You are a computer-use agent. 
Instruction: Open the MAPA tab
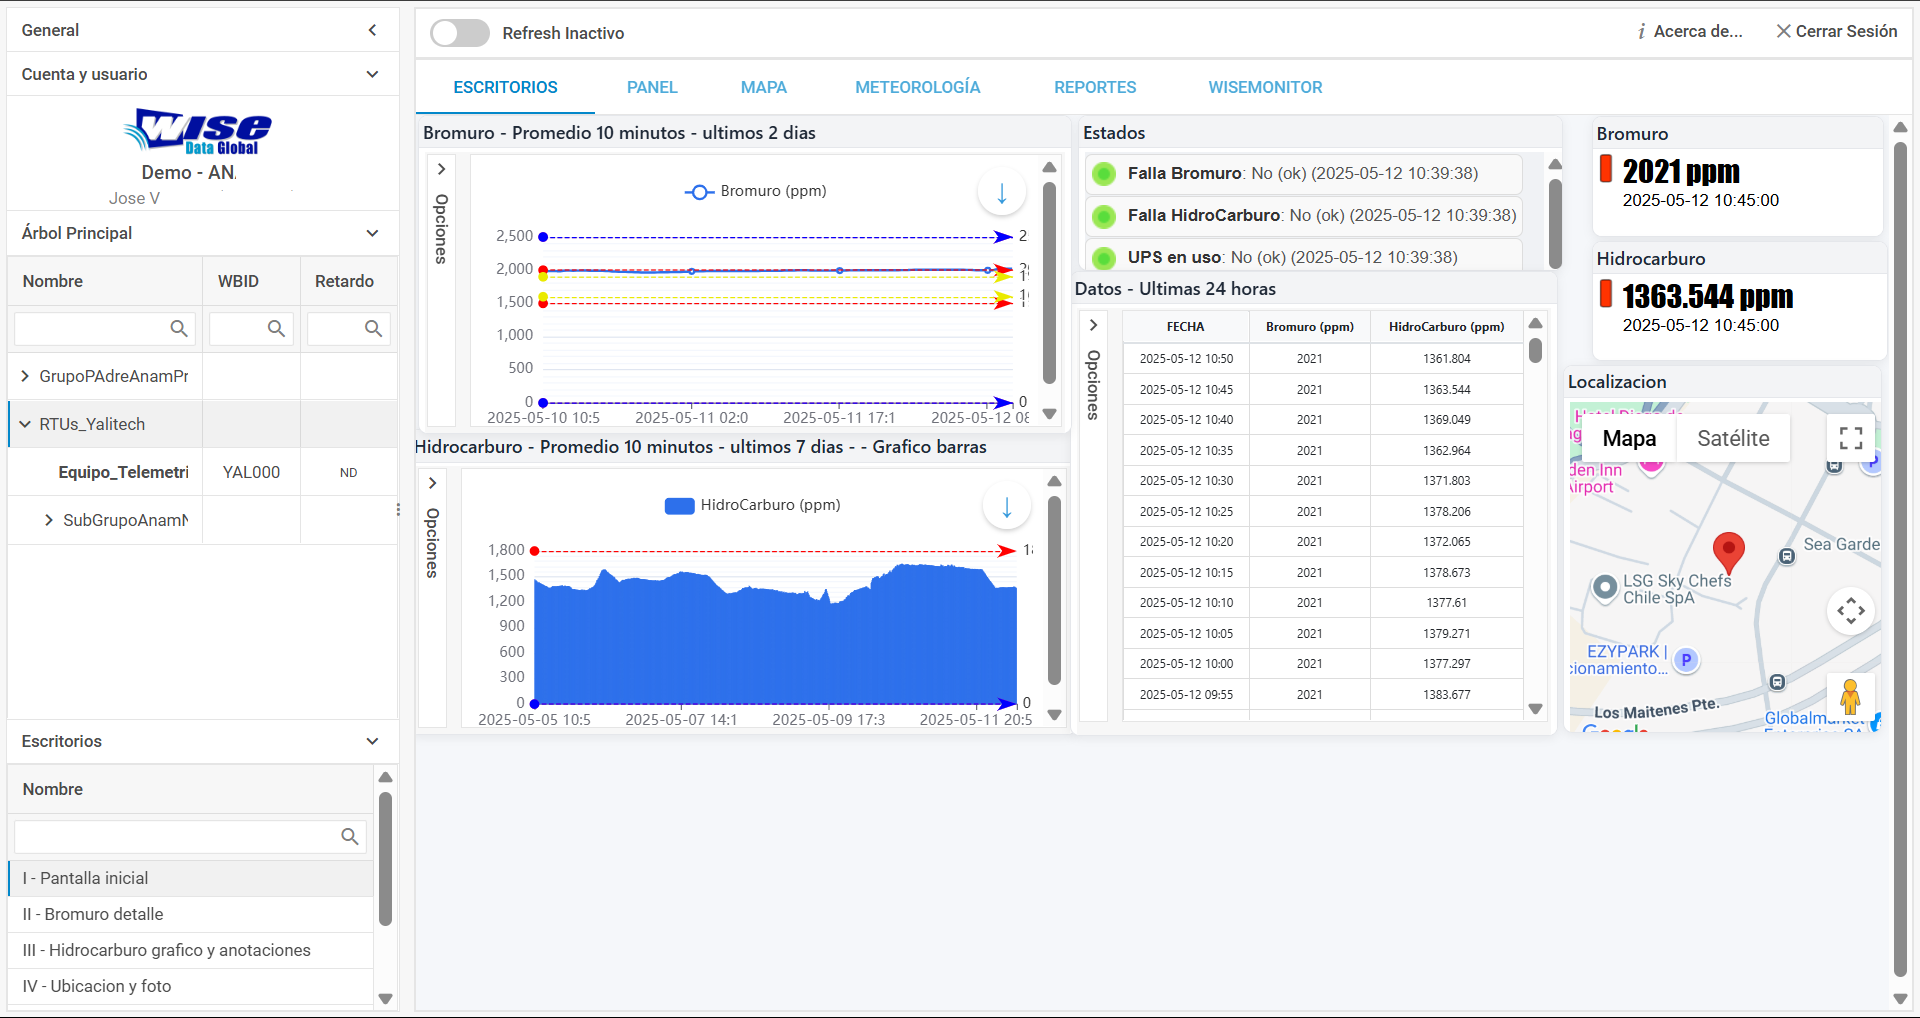coord(764,87)
